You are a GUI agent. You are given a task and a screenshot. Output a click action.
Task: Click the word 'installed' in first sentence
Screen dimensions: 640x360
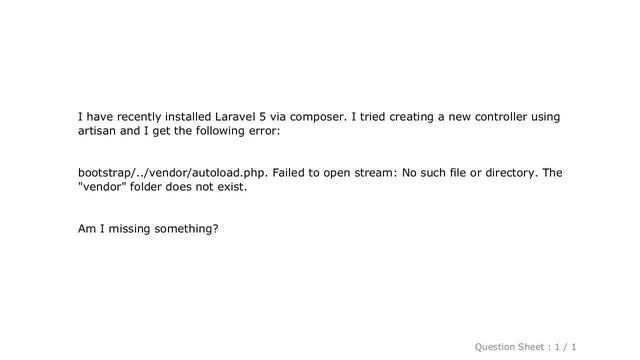[x=188, y=117]
